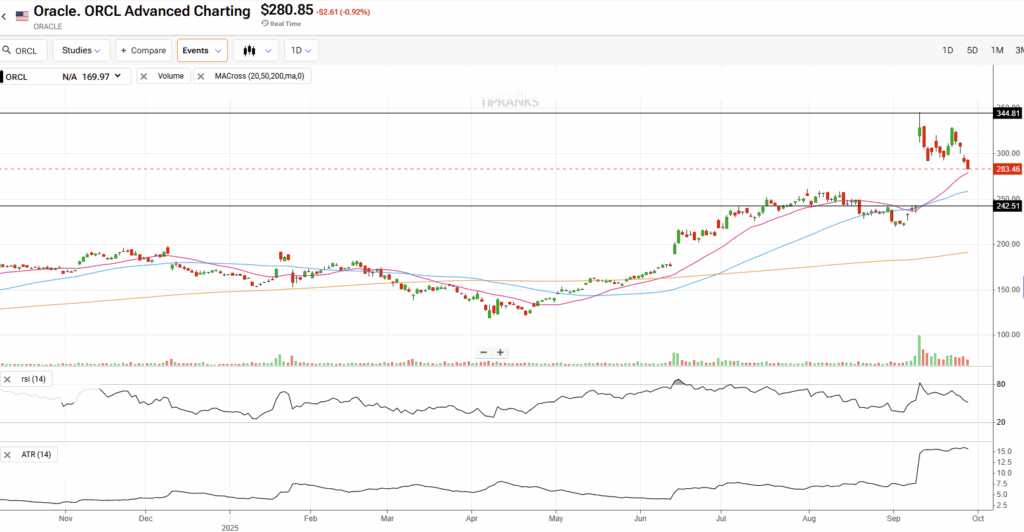This screenshot has height=532, width=1024.
Task: Close the rsi (14) panel
Action: point(8,379)
